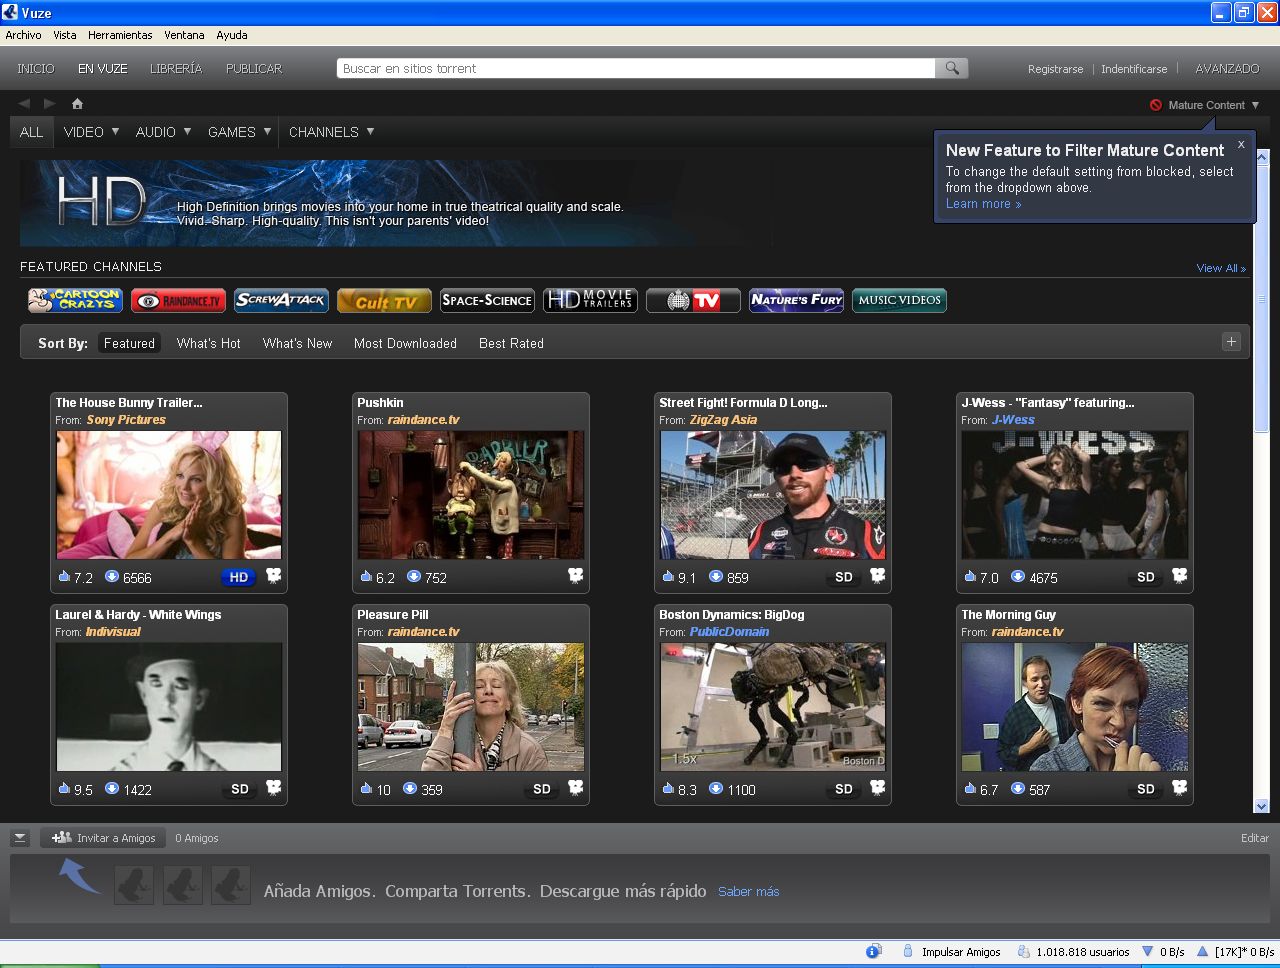Open the Sony Pictures publisher link
The height and width of the screenshot is (968, 1280).
click(x=126, y=420)
